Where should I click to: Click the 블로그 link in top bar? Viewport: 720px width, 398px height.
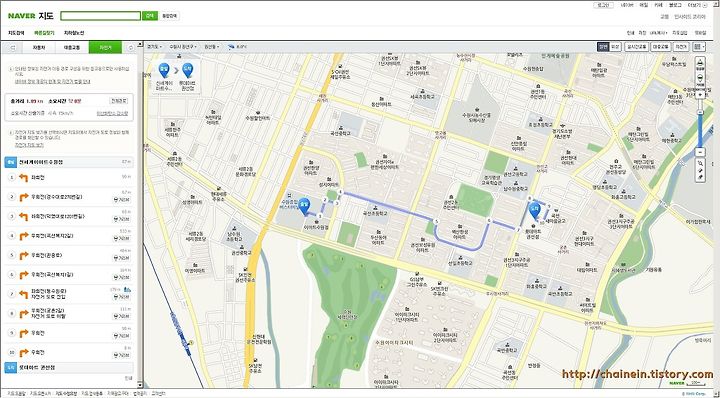[675, 5]
